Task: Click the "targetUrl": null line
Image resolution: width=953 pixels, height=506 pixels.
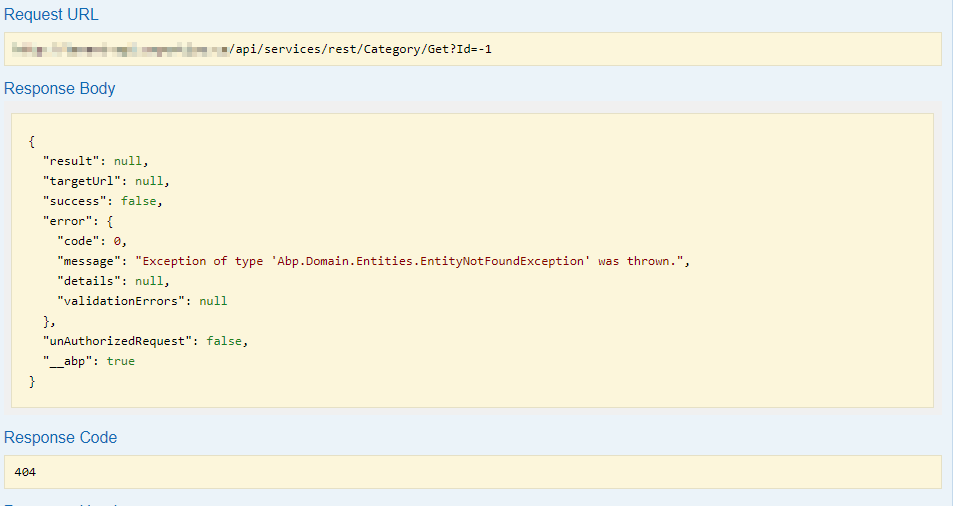Action: tap(106, 181)
